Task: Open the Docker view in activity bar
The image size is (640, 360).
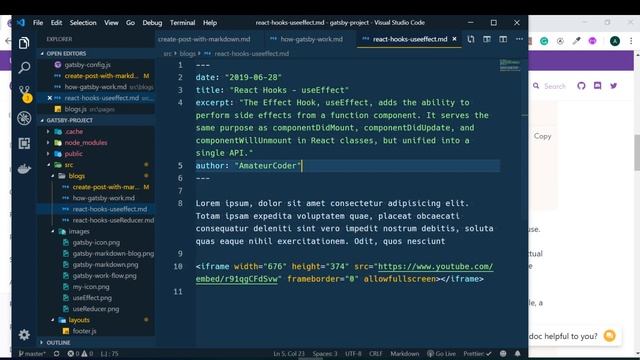Action: tap(24, 169)
